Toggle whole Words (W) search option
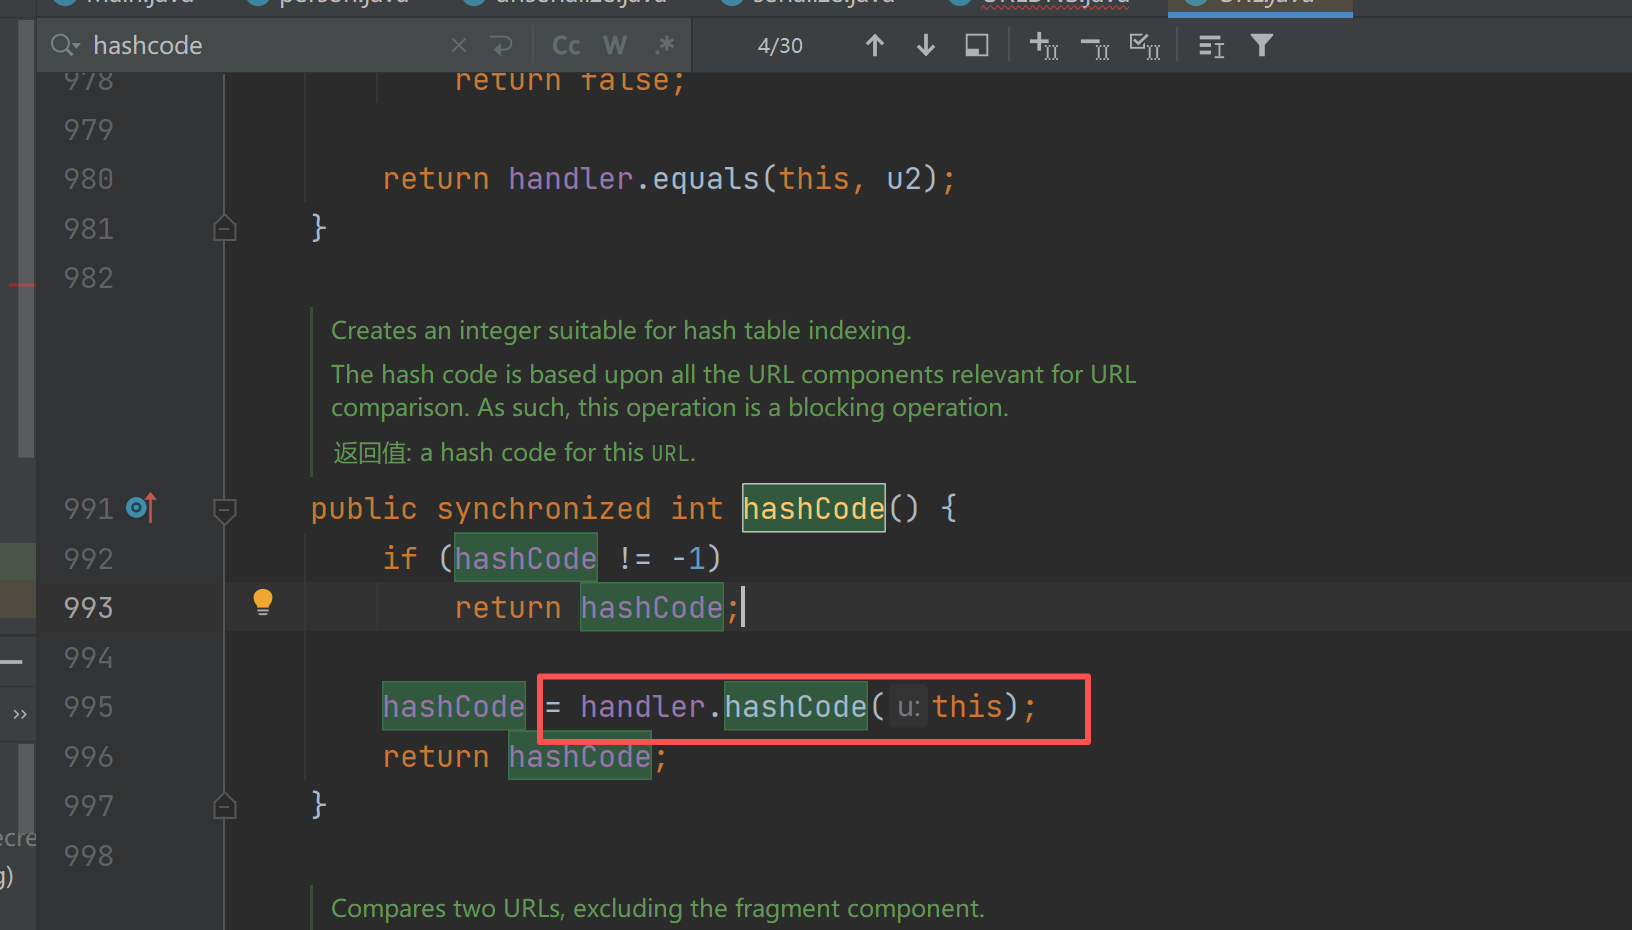 click(x=615, y=45)
